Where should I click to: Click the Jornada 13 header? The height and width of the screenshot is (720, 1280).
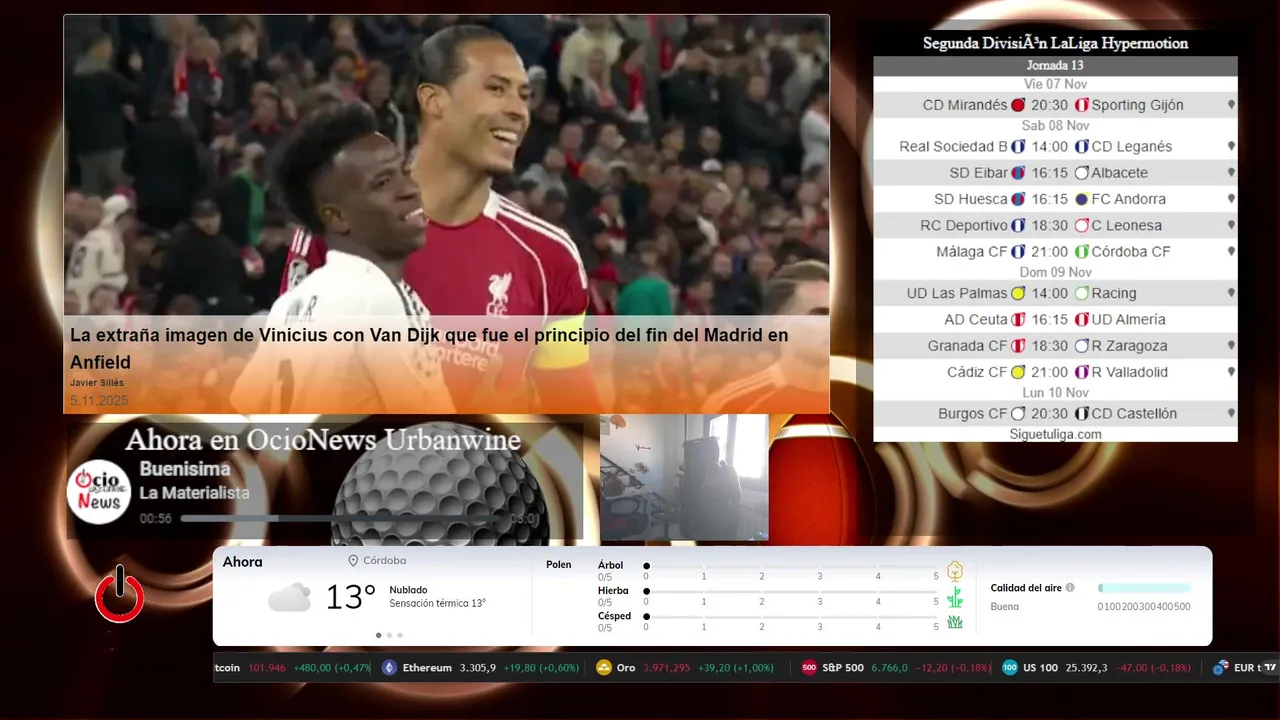pos(1055,65)
